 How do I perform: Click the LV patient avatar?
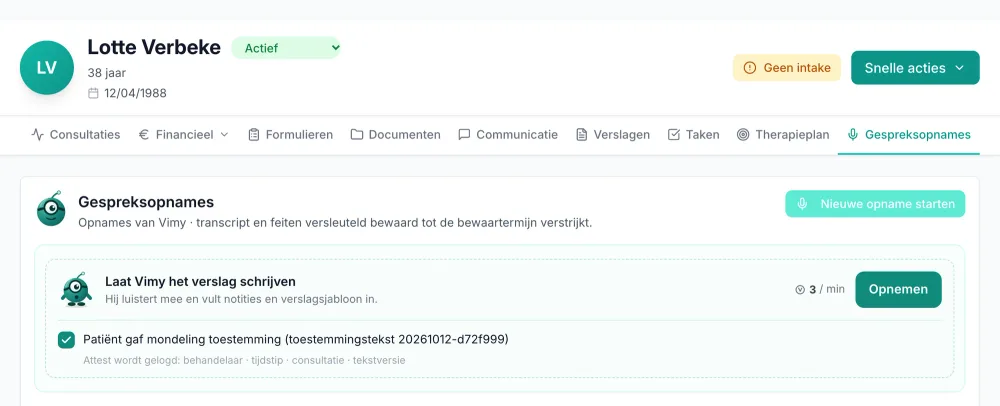(x=47, y=68)
